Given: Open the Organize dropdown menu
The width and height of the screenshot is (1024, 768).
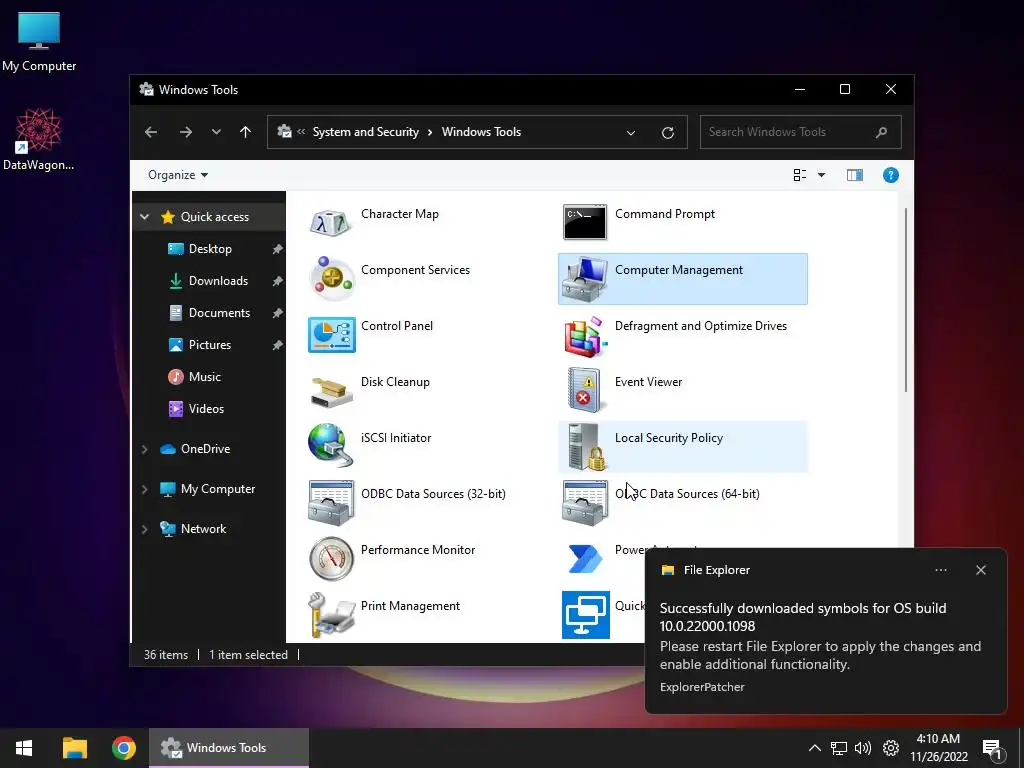Looking at the screenshot, I should (x=178, y=175).
